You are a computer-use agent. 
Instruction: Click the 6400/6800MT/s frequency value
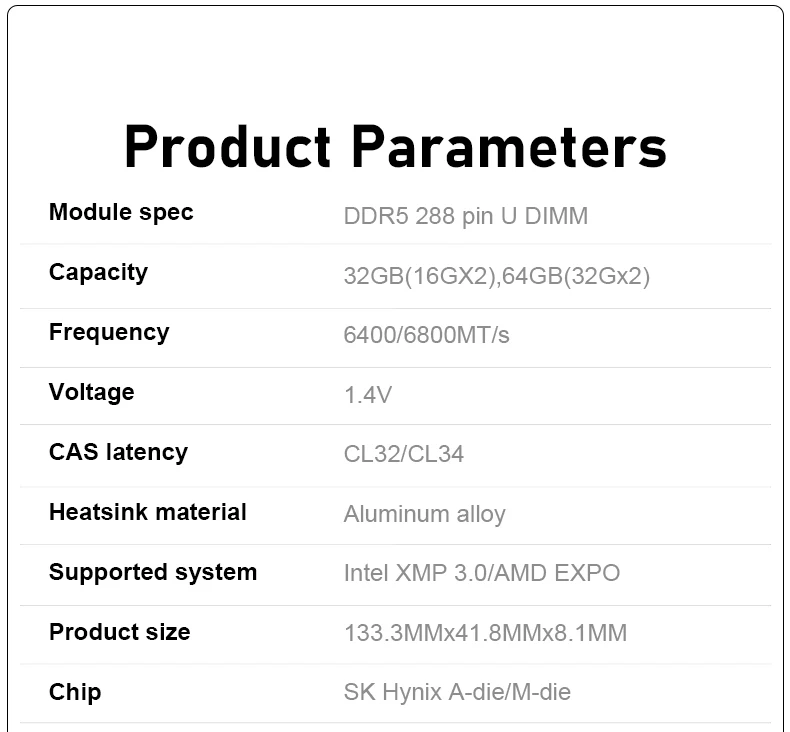coord(426,335)
